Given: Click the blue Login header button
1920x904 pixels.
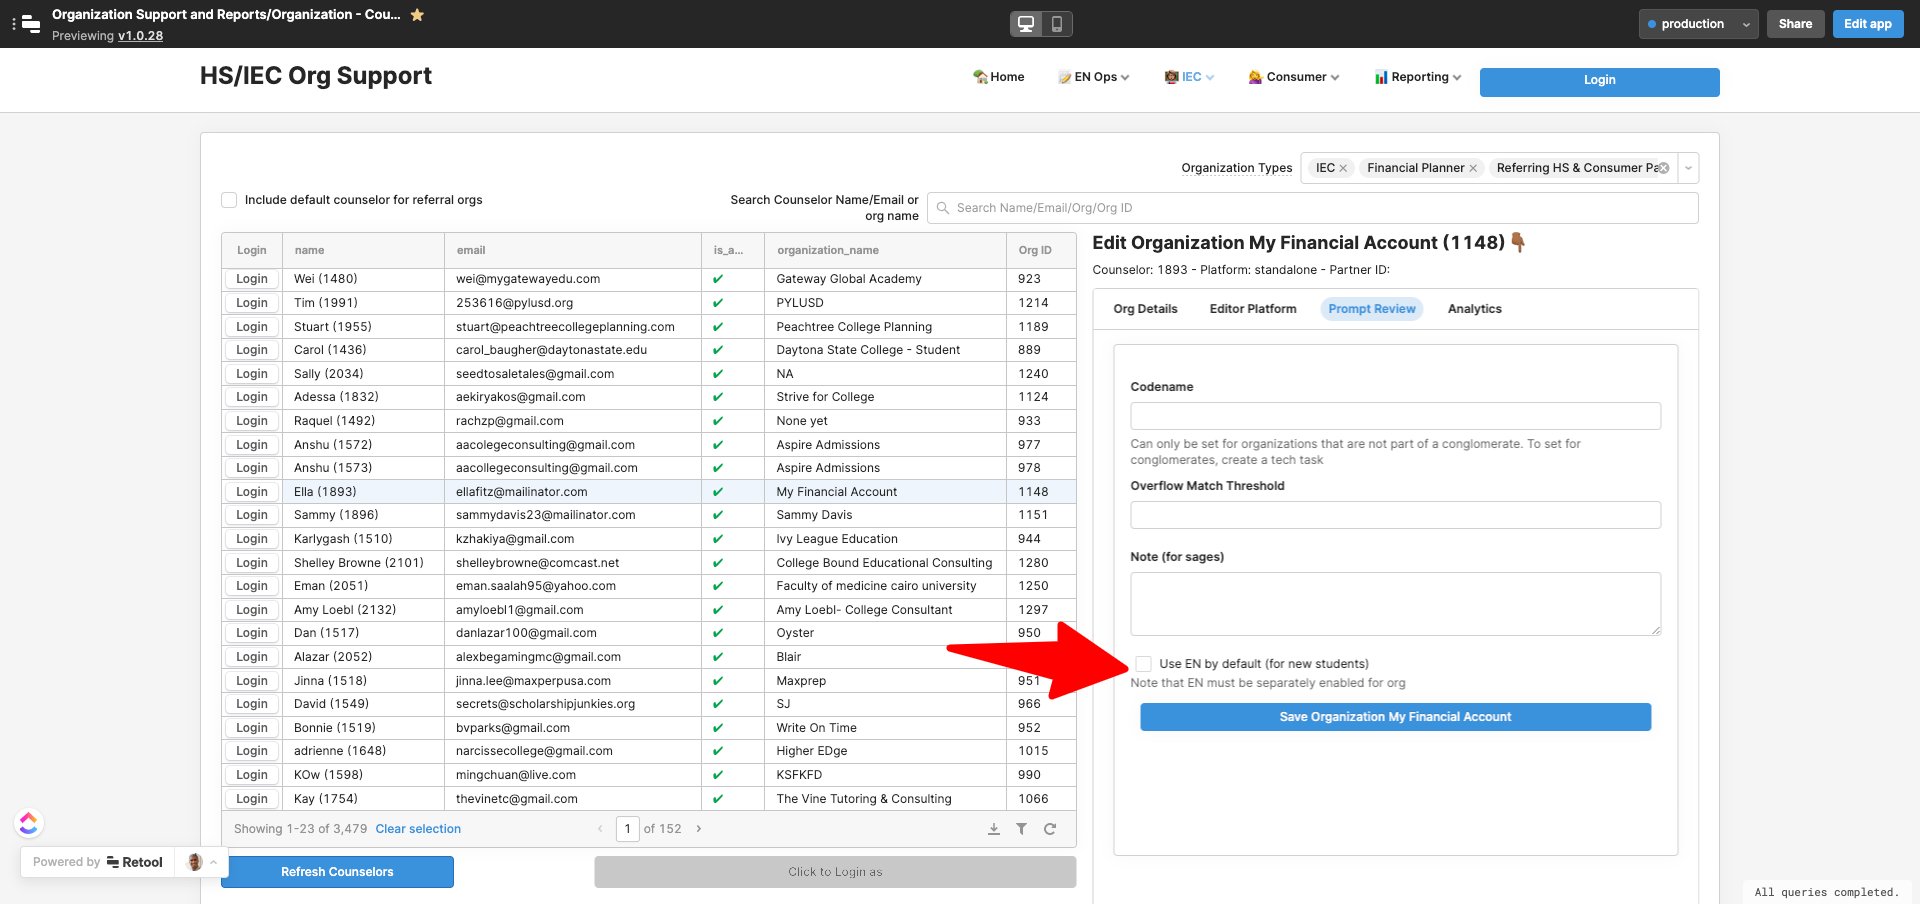Looking at the screenshot, I should [1599, 81].
